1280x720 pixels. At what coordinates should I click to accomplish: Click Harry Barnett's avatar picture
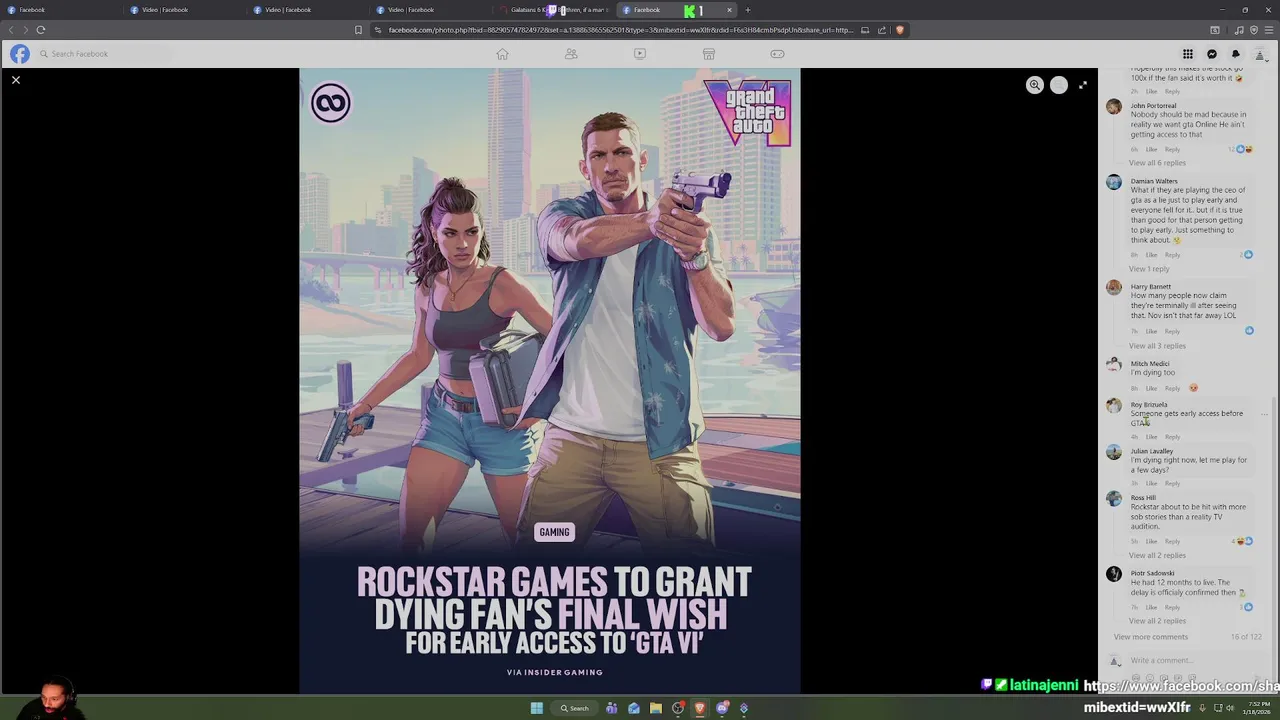1114,288
